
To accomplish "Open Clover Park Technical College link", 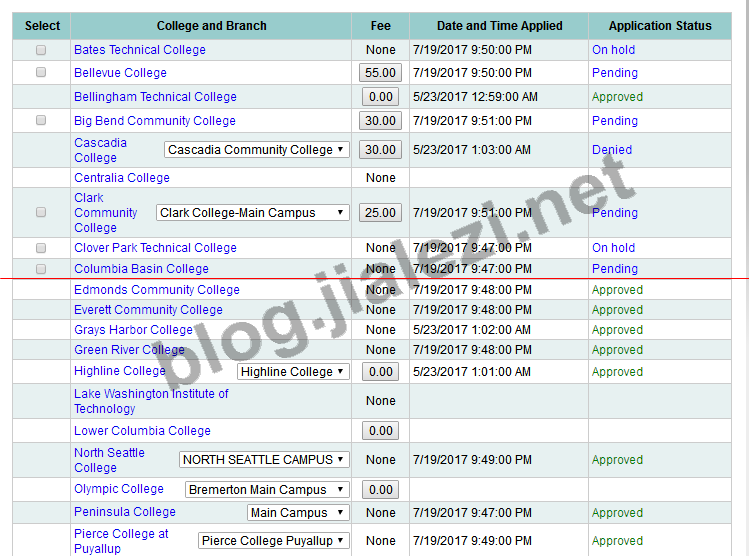I will pos(155,247).
